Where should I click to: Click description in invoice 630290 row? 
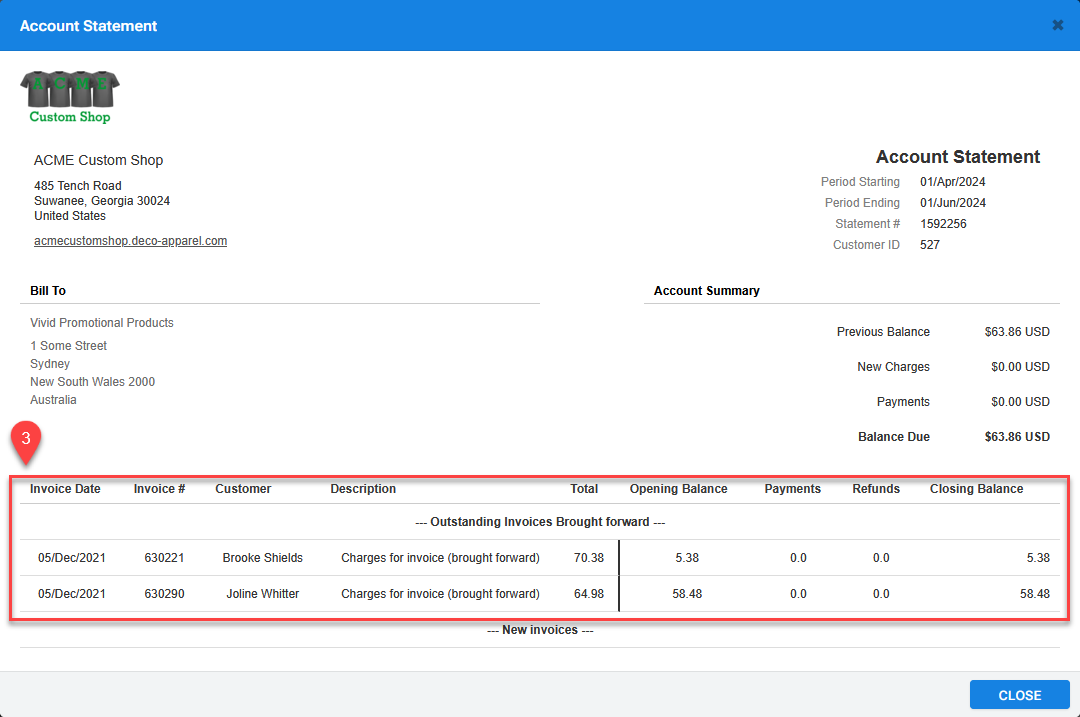pos(440,594)
